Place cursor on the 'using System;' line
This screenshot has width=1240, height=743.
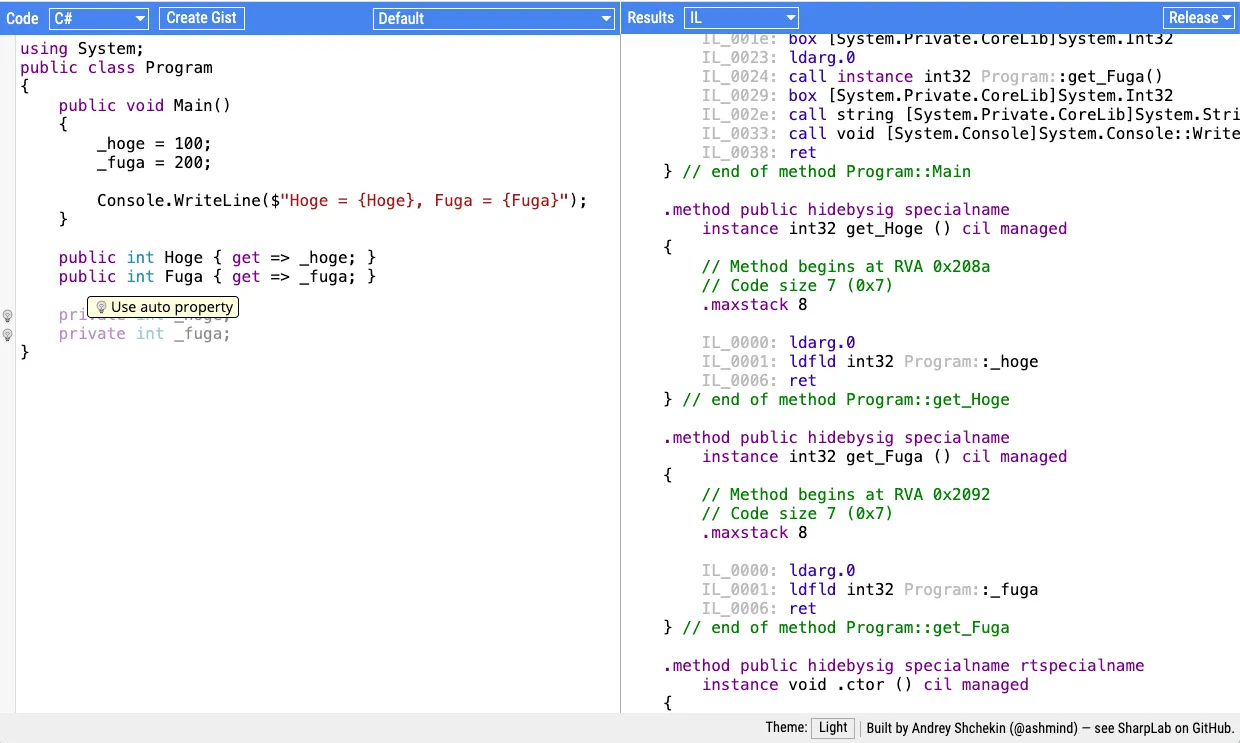82,49
